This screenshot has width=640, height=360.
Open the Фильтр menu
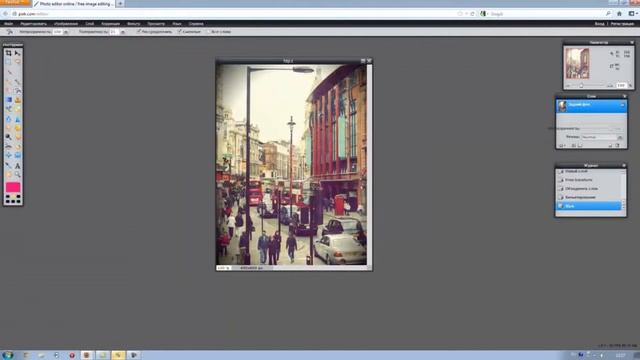(x=133, y=24)
